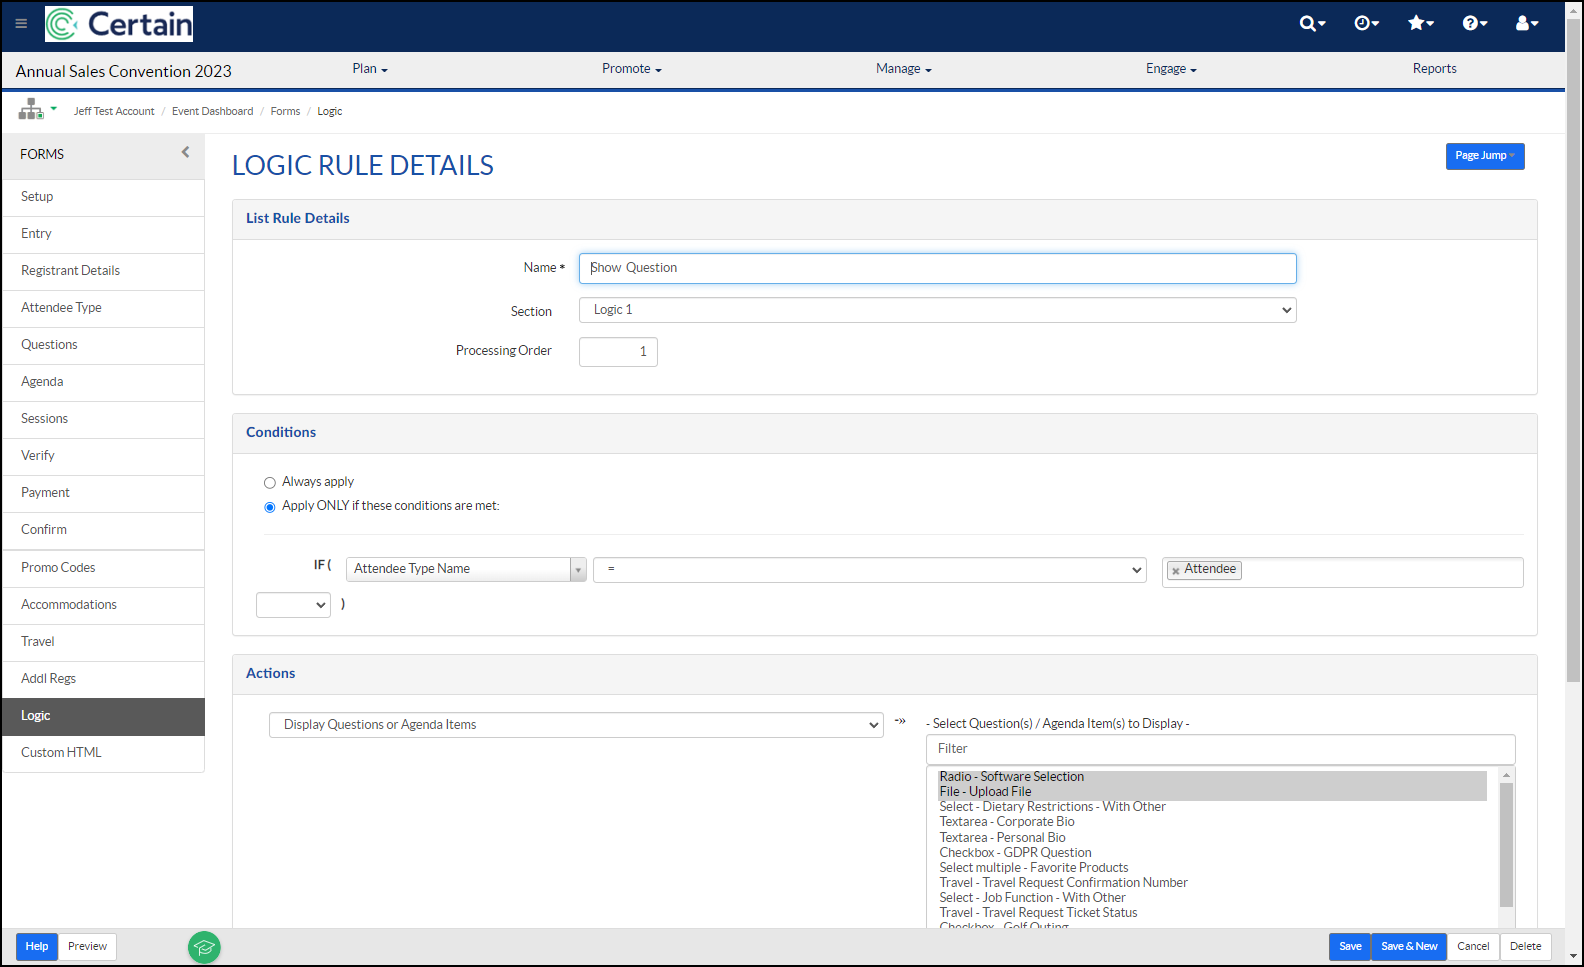Open the search icon menu
Screen dimensions: 1584x967
click(1312, 23)
